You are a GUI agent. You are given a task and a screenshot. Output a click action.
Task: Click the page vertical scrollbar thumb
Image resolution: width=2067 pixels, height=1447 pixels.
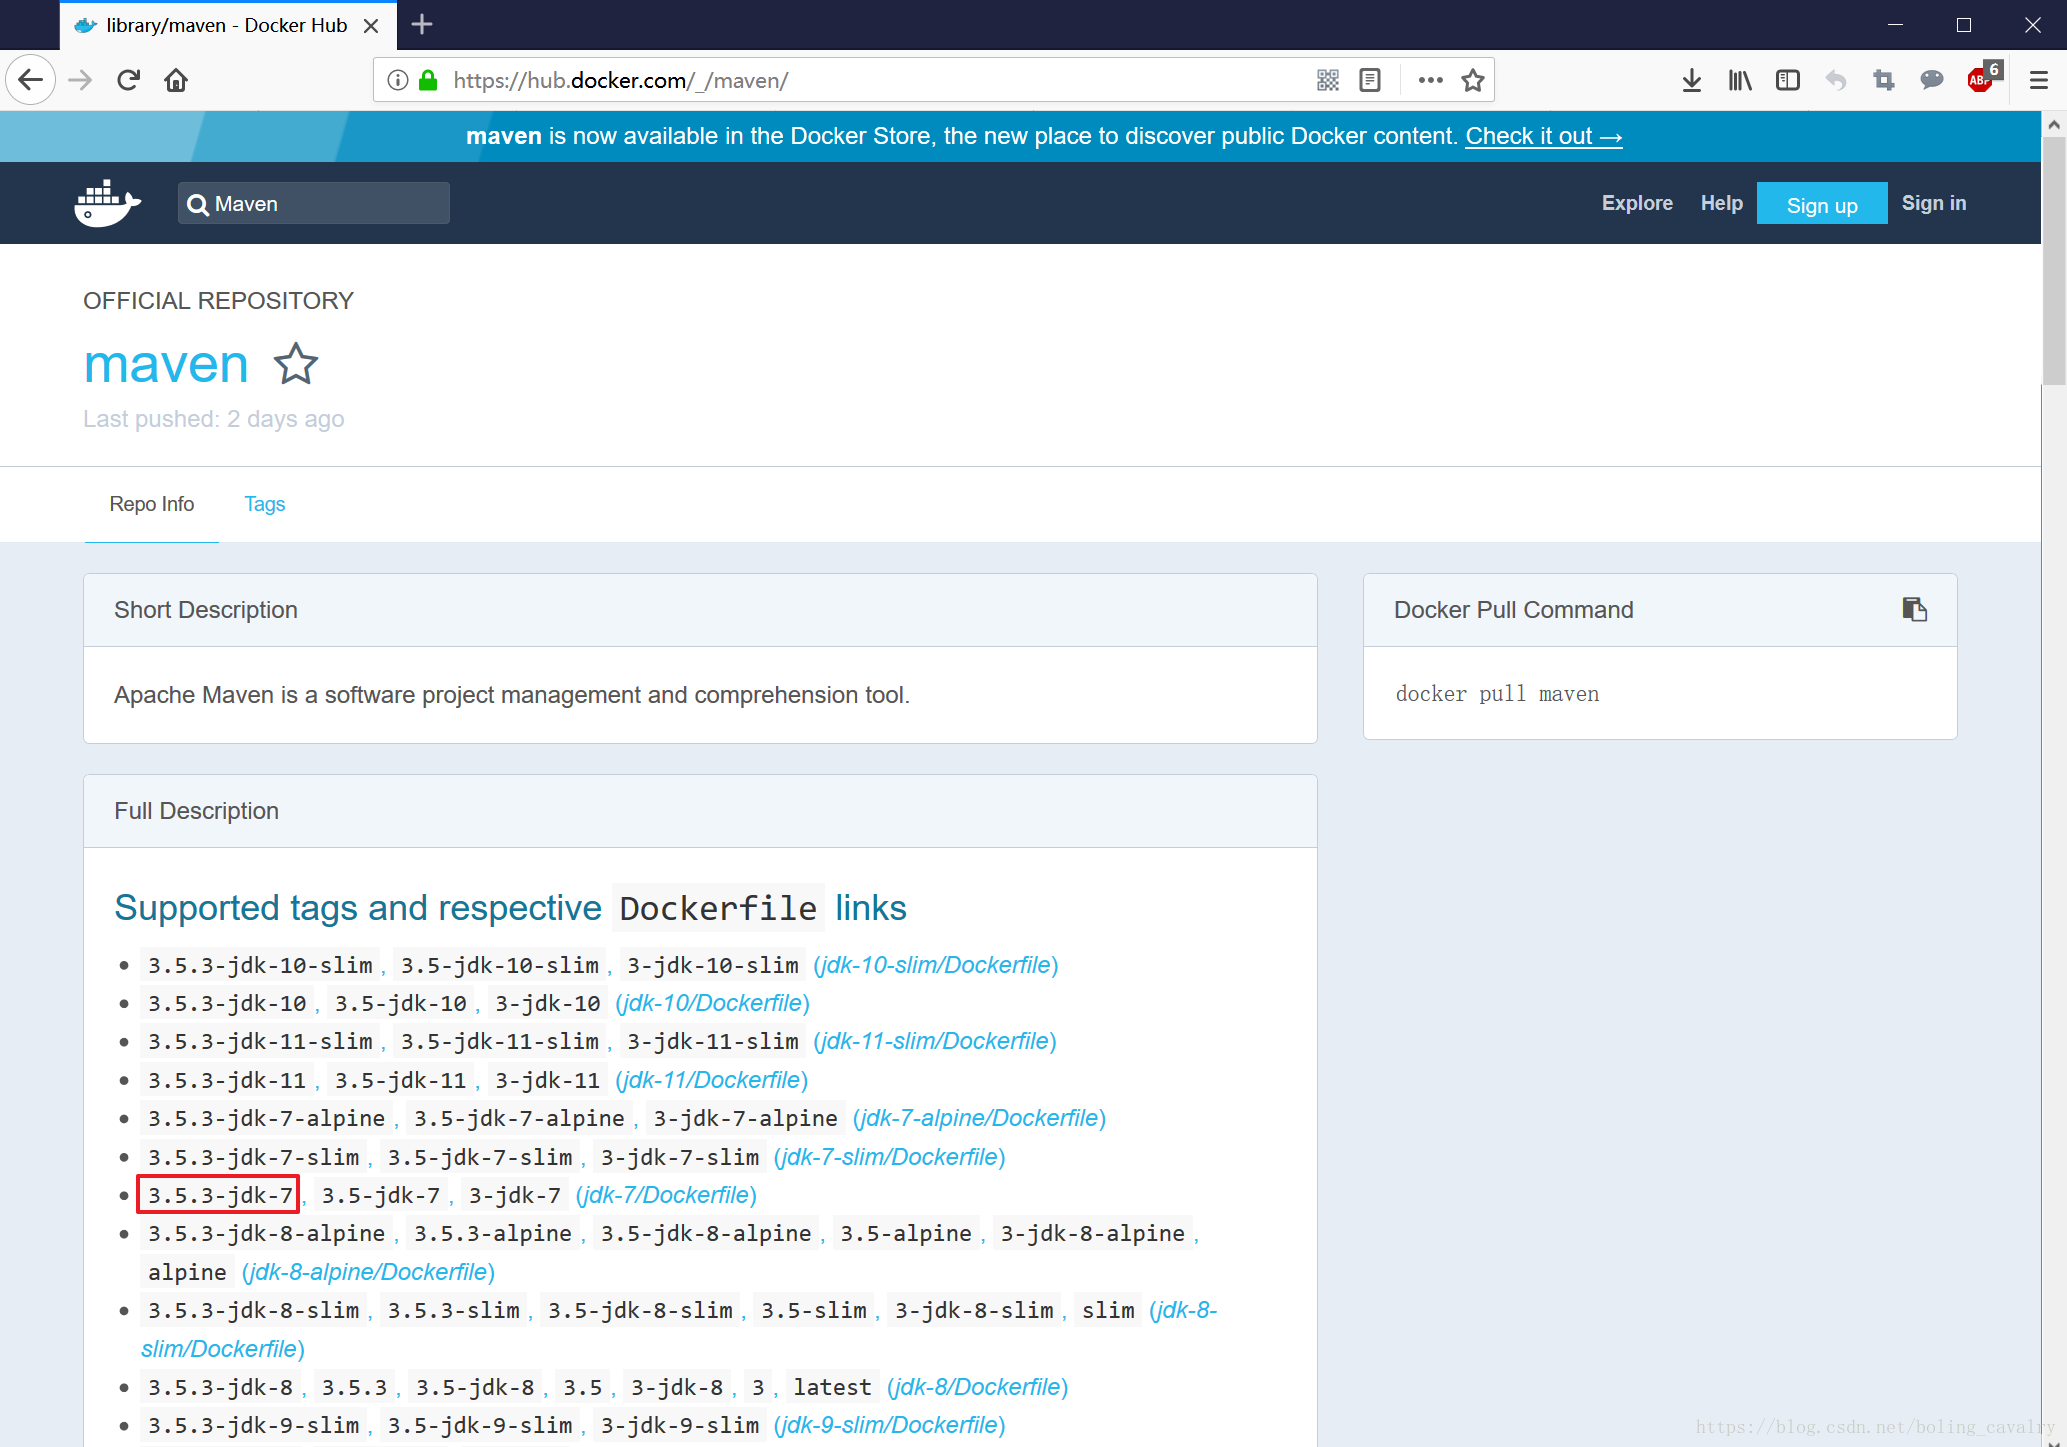(2054, 260)
